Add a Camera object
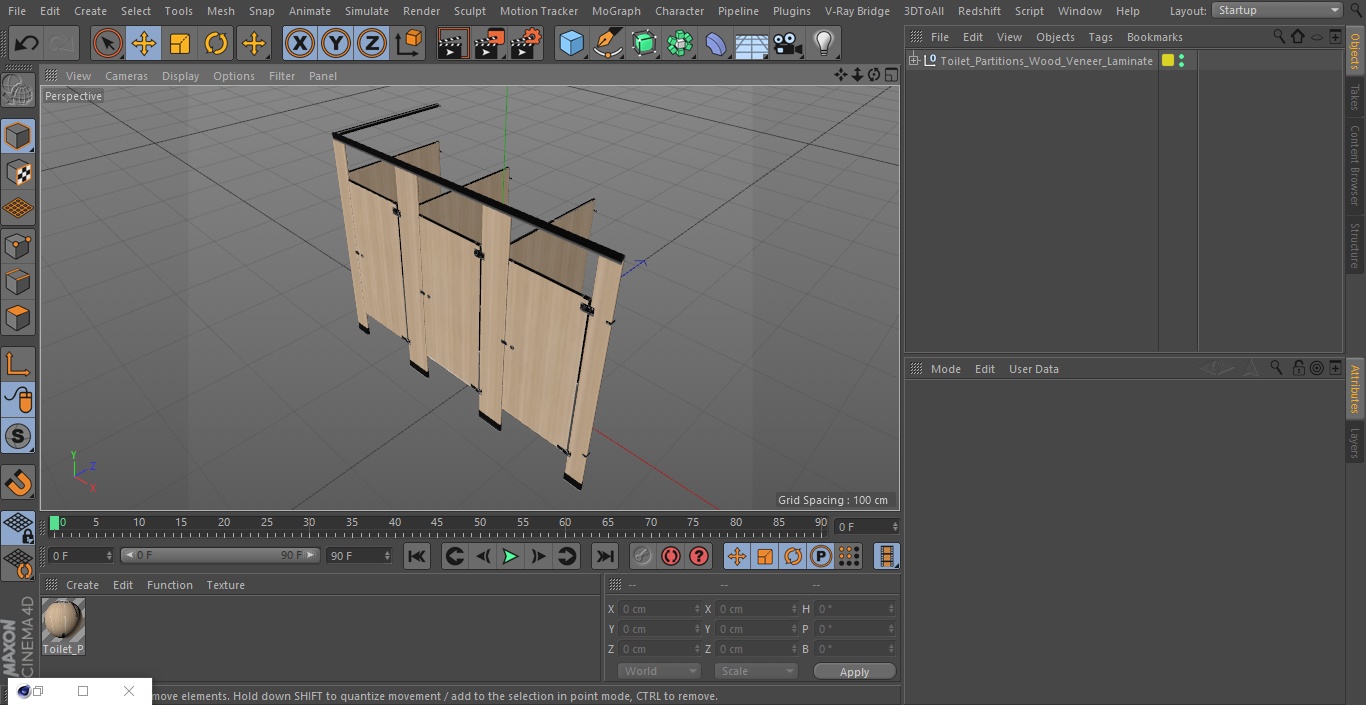 [x=788, y=44]
